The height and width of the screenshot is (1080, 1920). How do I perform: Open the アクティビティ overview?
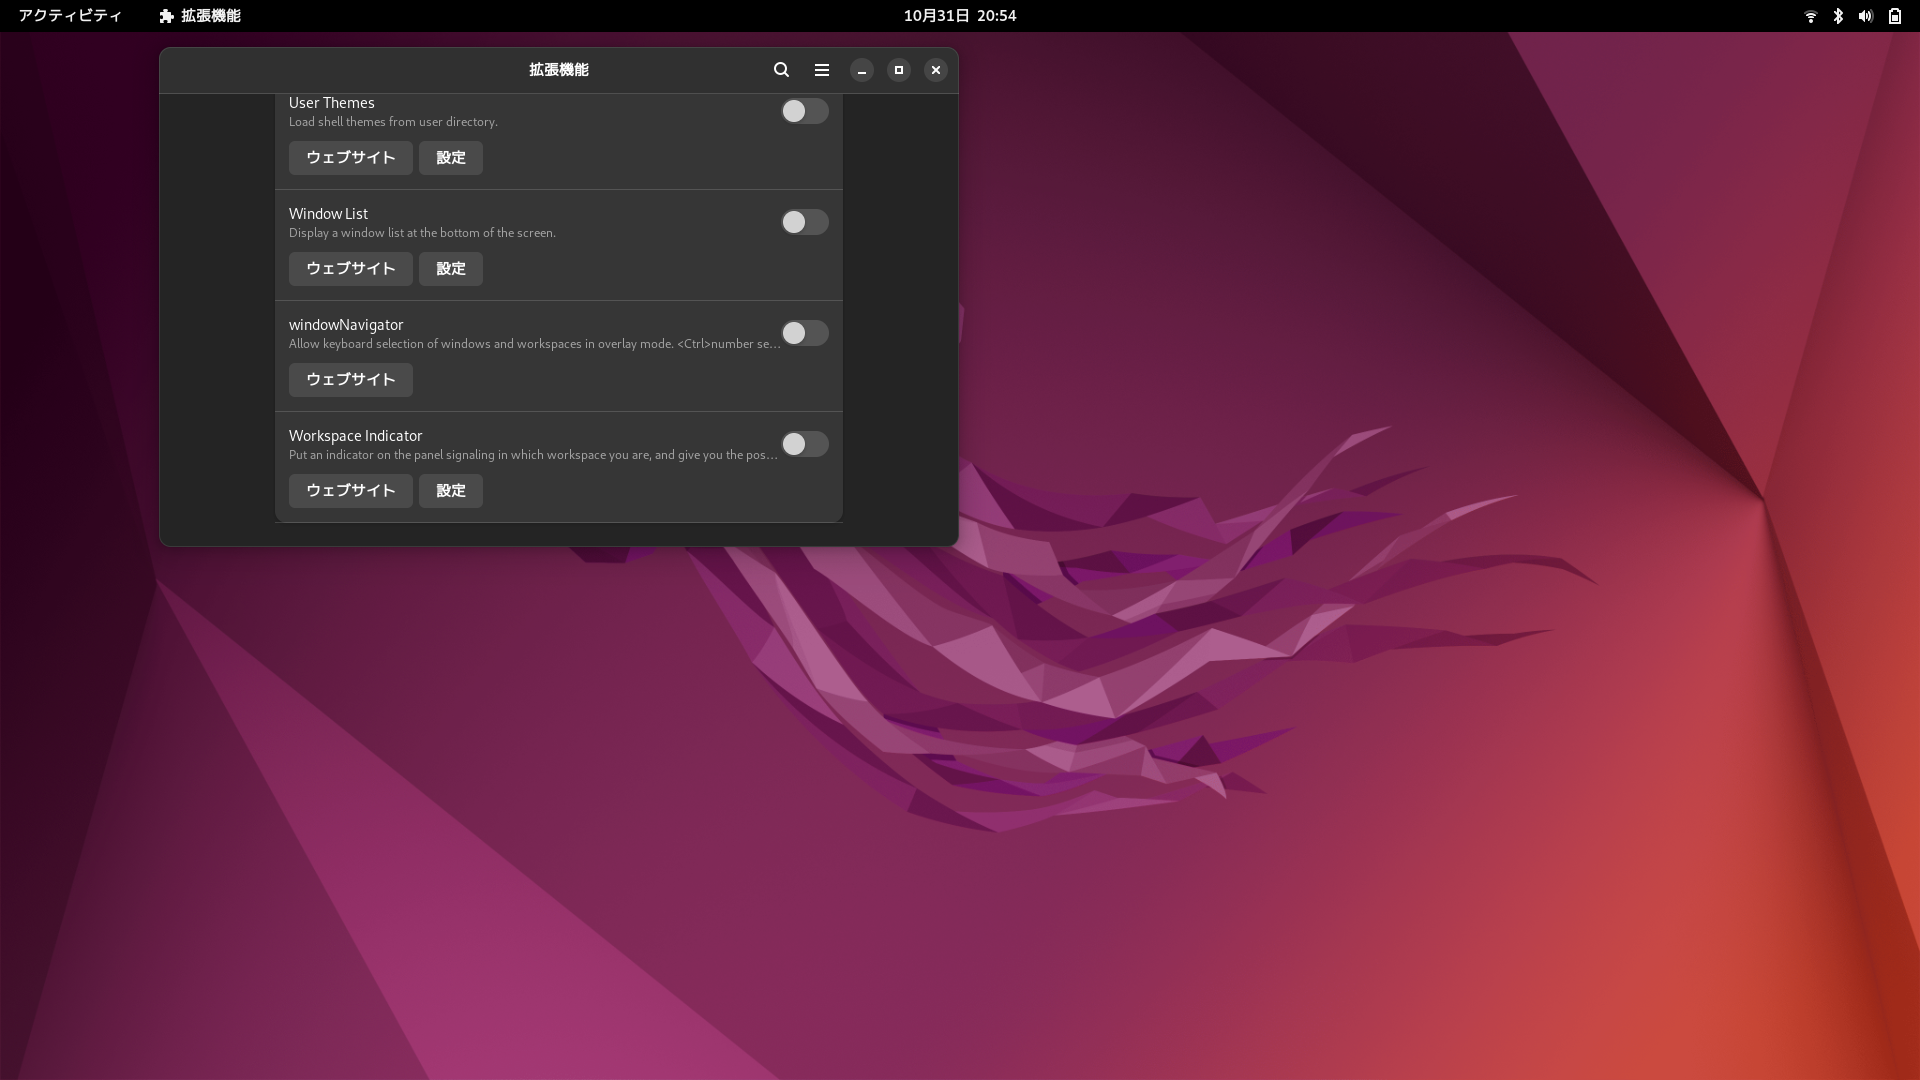pyautogui.click(x=70, y=16)
